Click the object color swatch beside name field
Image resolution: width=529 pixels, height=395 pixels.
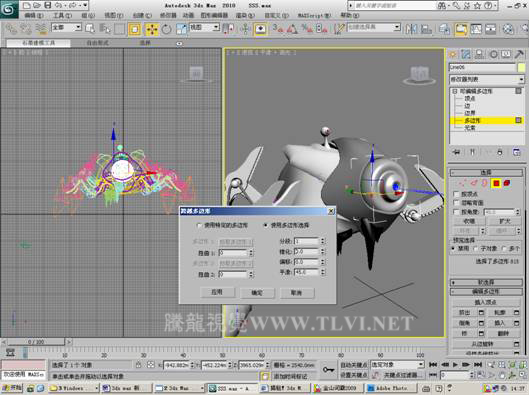tap(522, 67)
